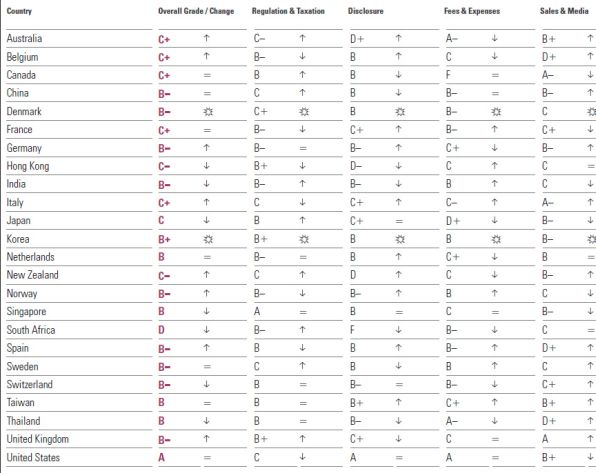Click Denmark's Regulation & Taxation star icon
Image resolution: width=596 pixels, height=473 pixels.
pos(304,112)
